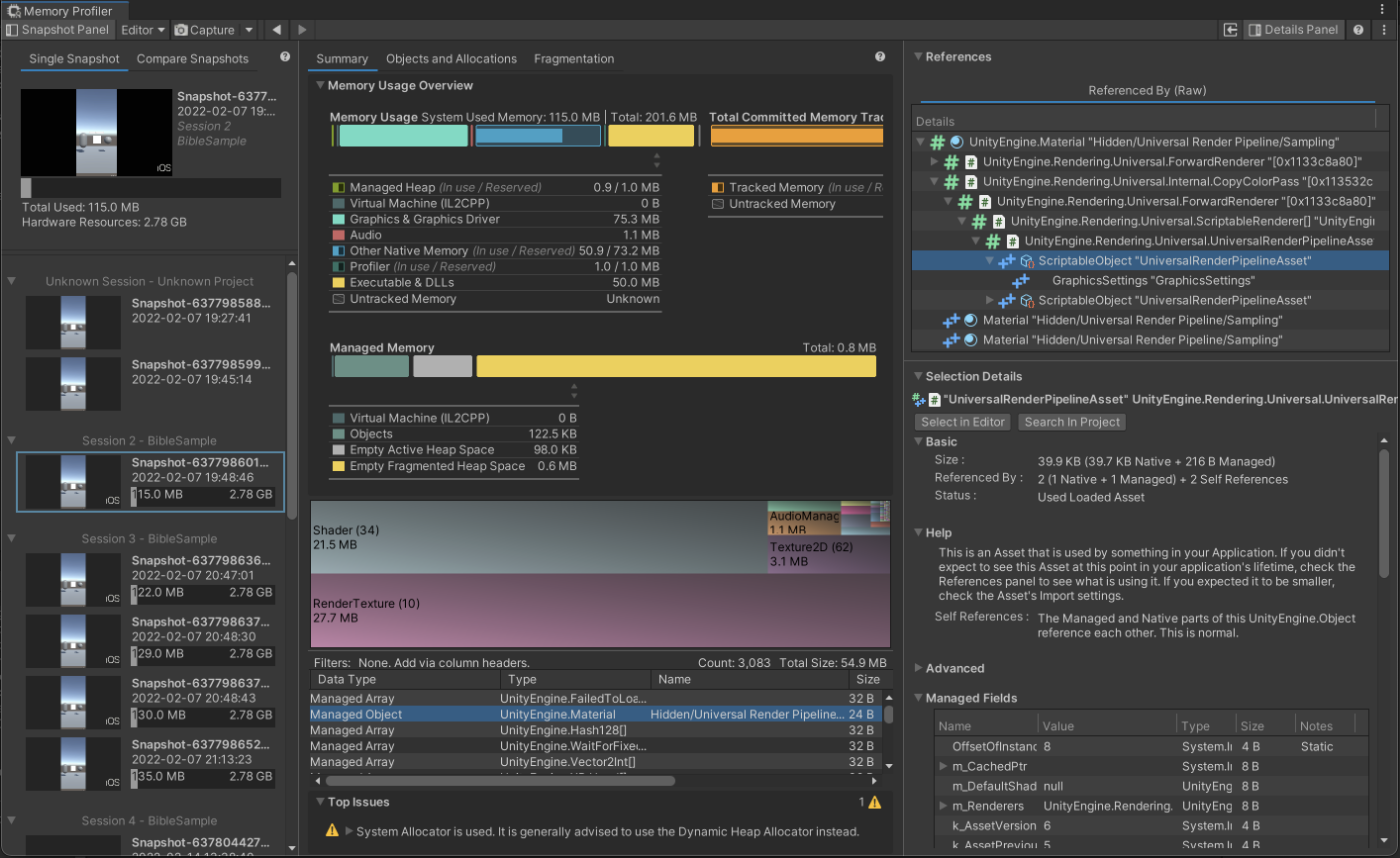
Task: Open the help icon in the Summary view
Action: [x=880, y=57]
